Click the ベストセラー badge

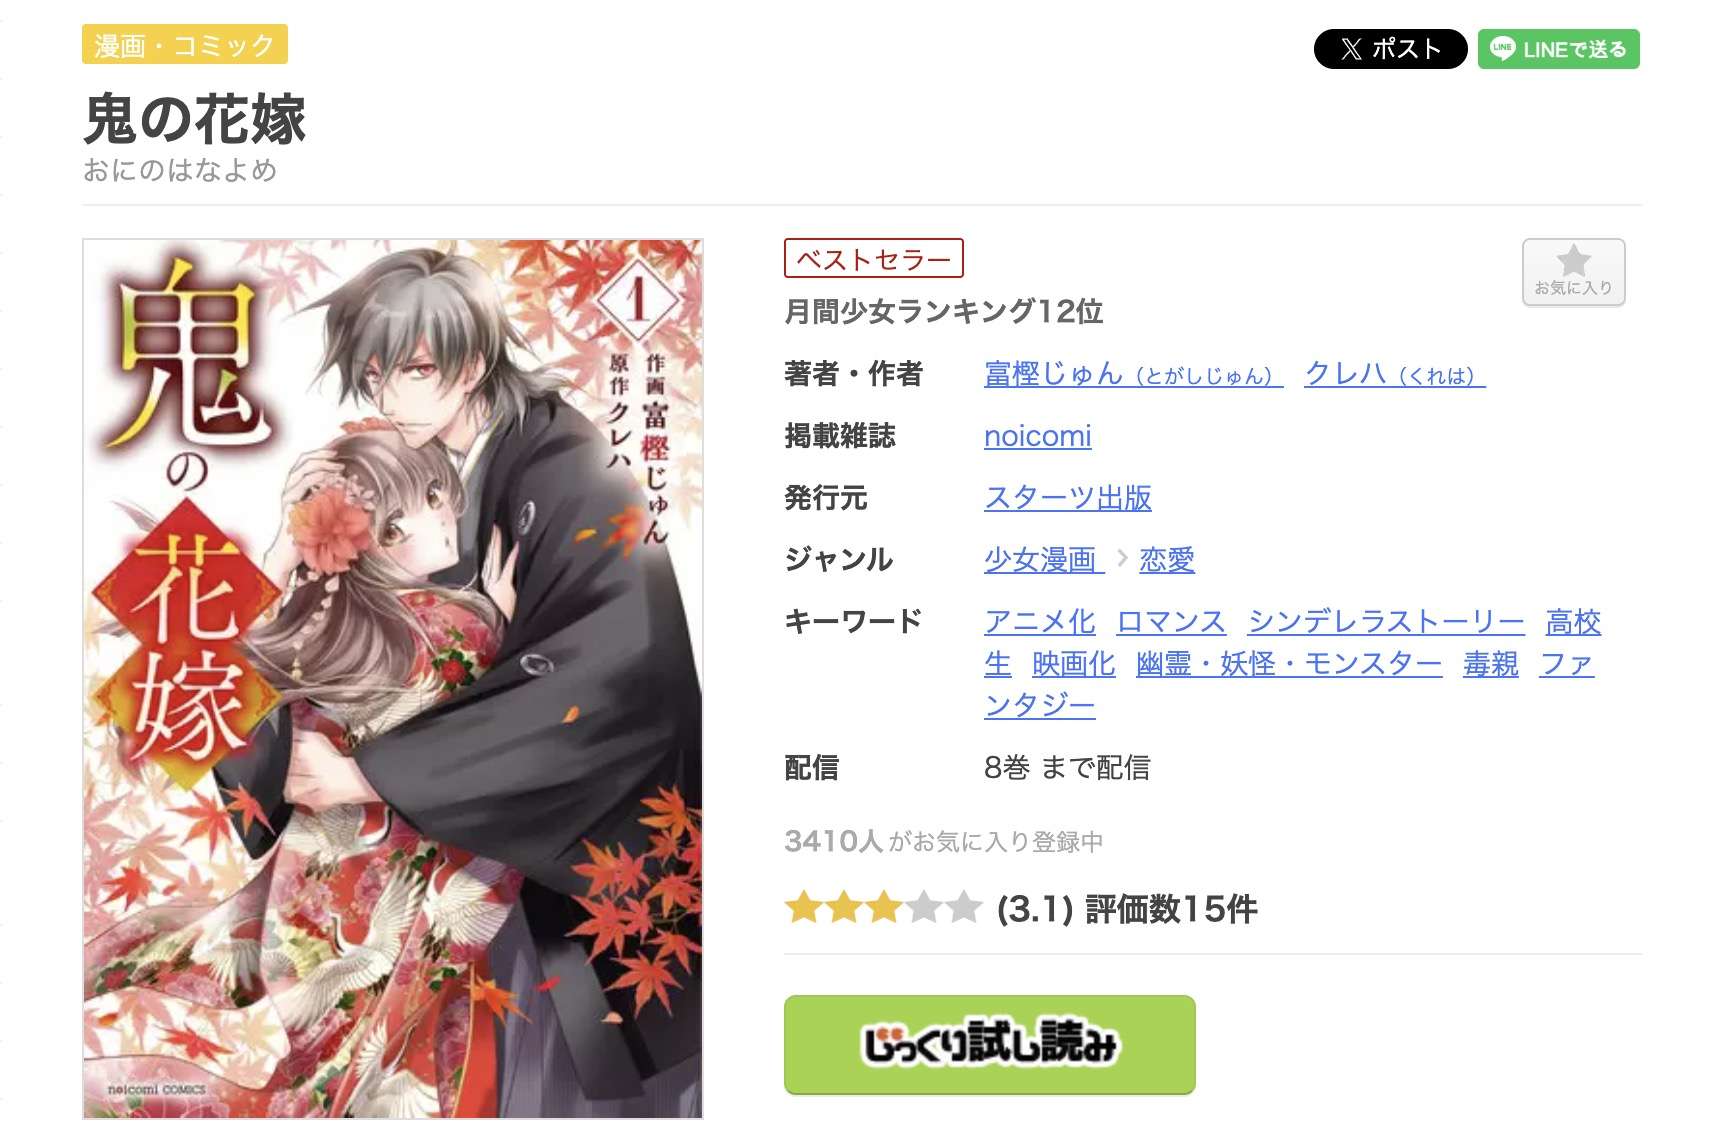pyautogui.click(x=873, y=258)
